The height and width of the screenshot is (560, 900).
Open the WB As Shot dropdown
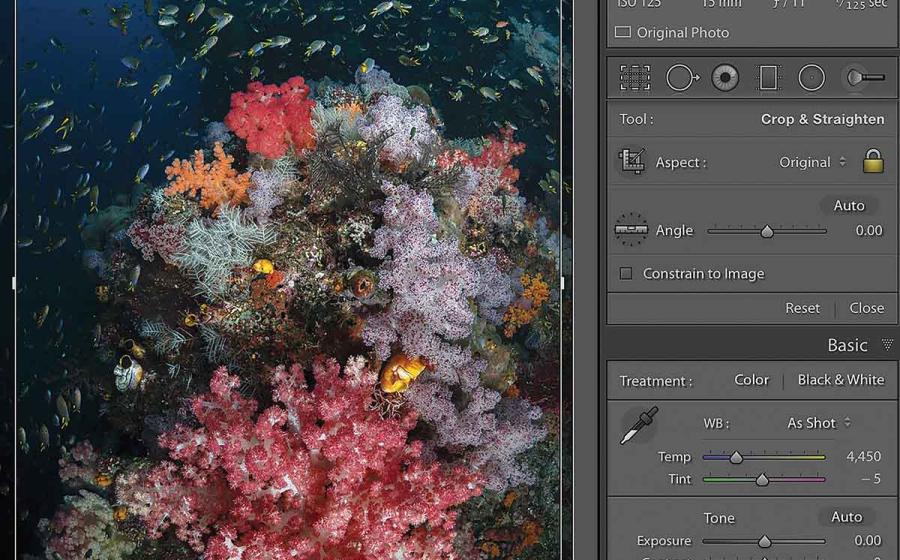coord(818,423)
